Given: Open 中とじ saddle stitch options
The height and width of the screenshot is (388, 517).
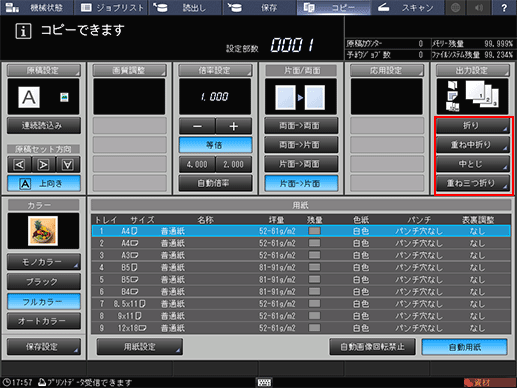Looking at the screenshot, I should 473,164.
